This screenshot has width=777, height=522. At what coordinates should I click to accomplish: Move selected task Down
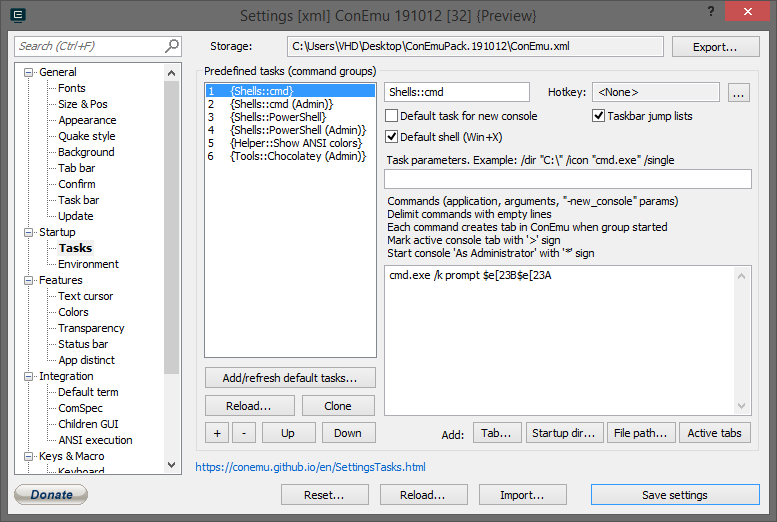348,433
